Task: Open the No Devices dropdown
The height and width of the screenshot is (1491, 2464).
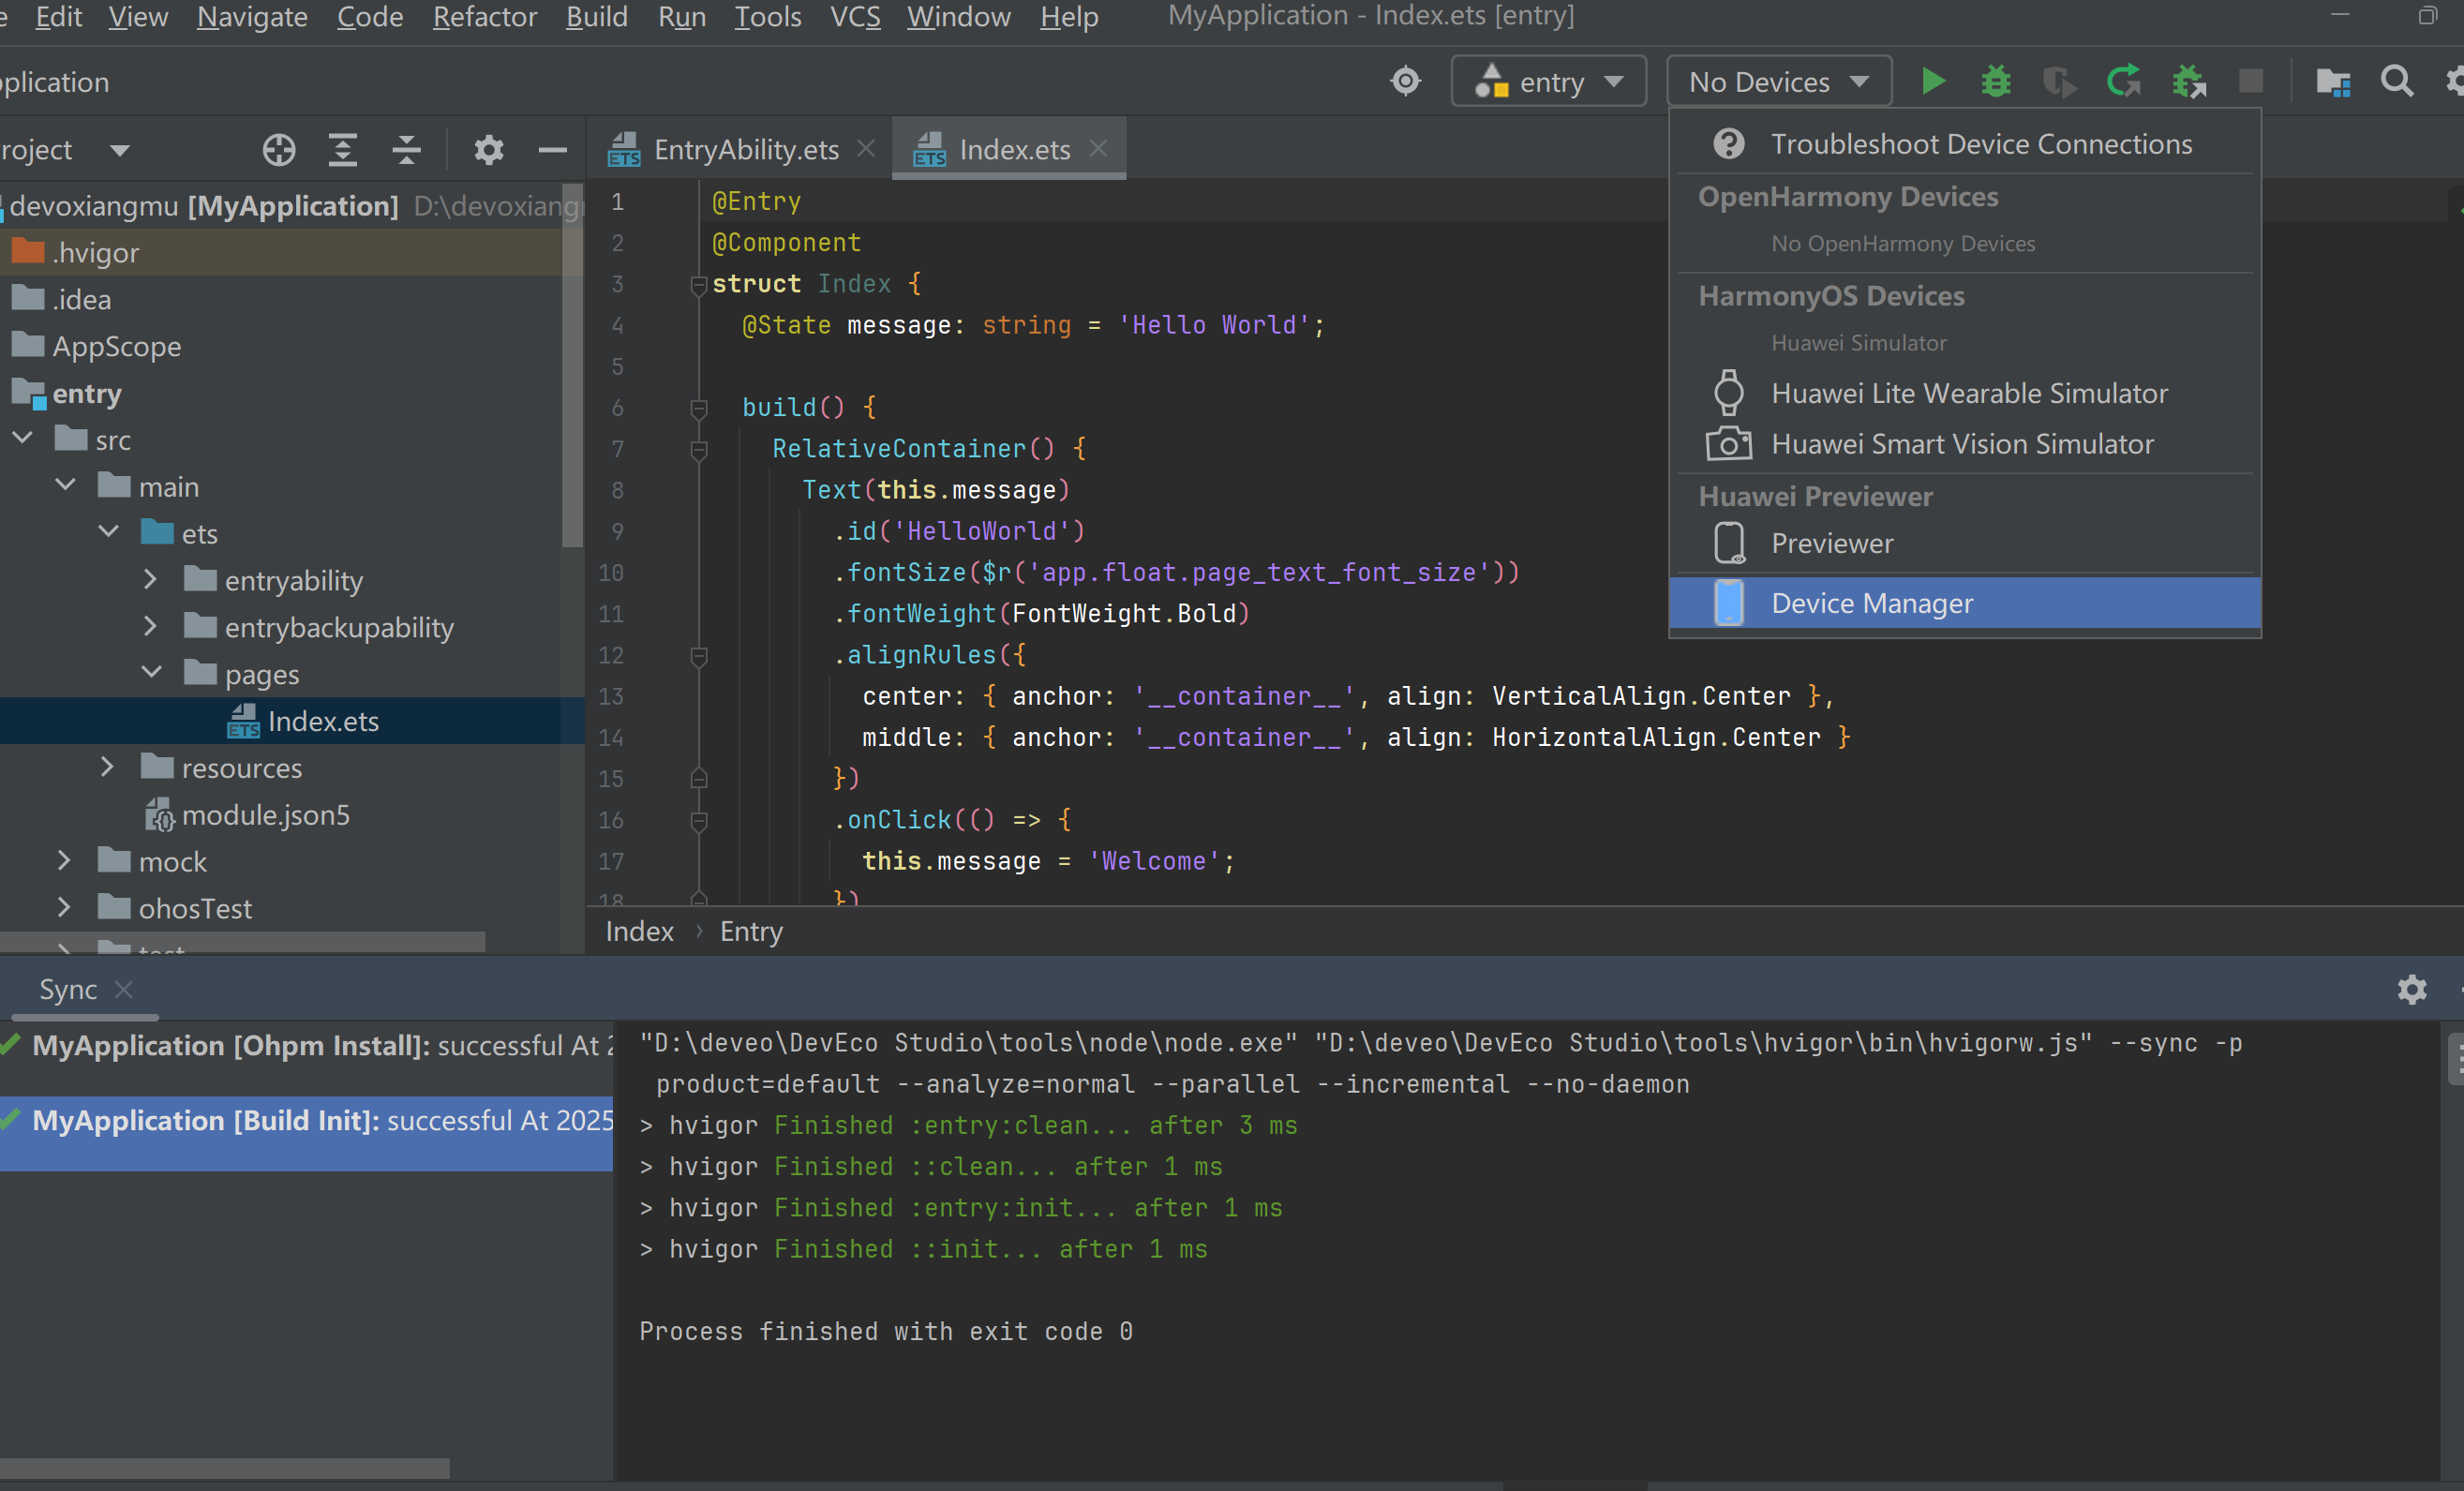Action: click(x=1778, y=82)
